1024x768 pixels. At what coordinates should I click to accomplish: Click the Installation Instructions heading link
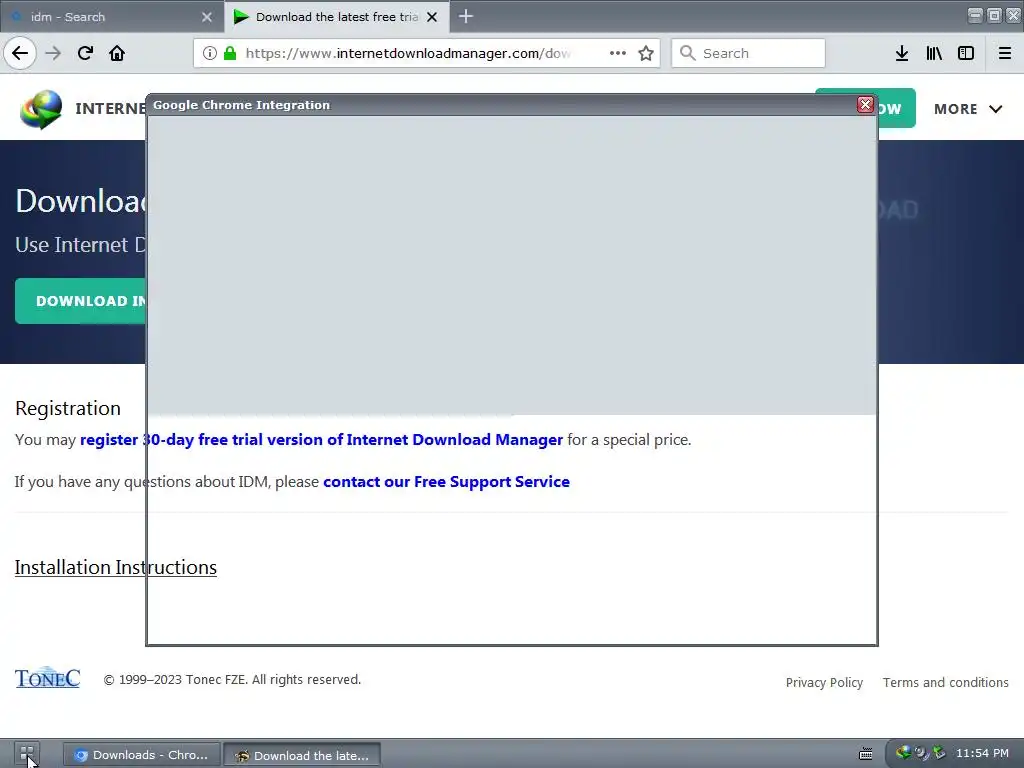[x=116, y=567]
